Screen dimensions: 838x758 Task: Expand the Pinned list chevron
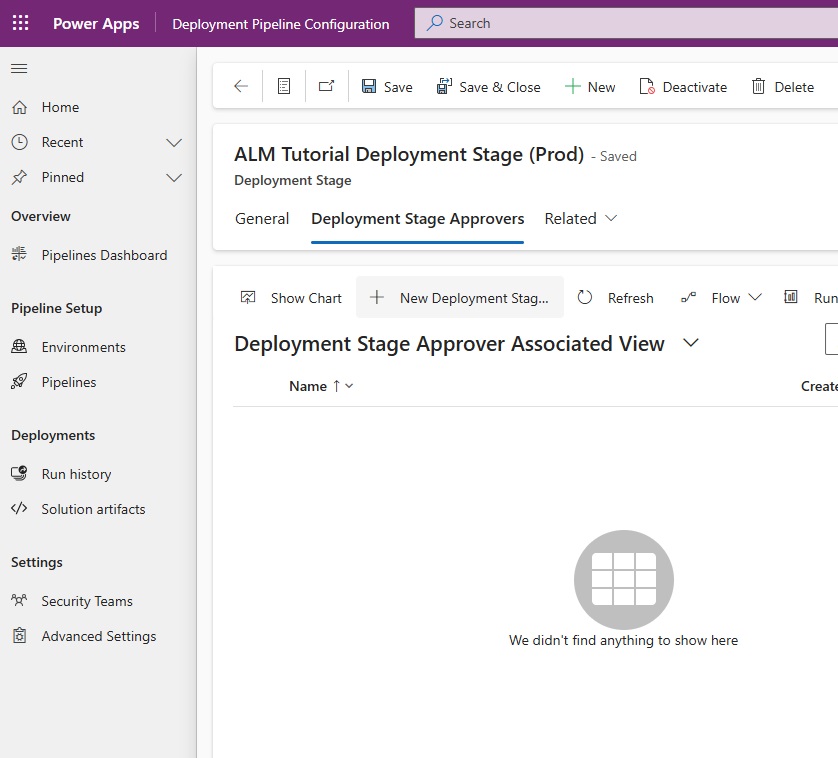click(x=174, y=177)
